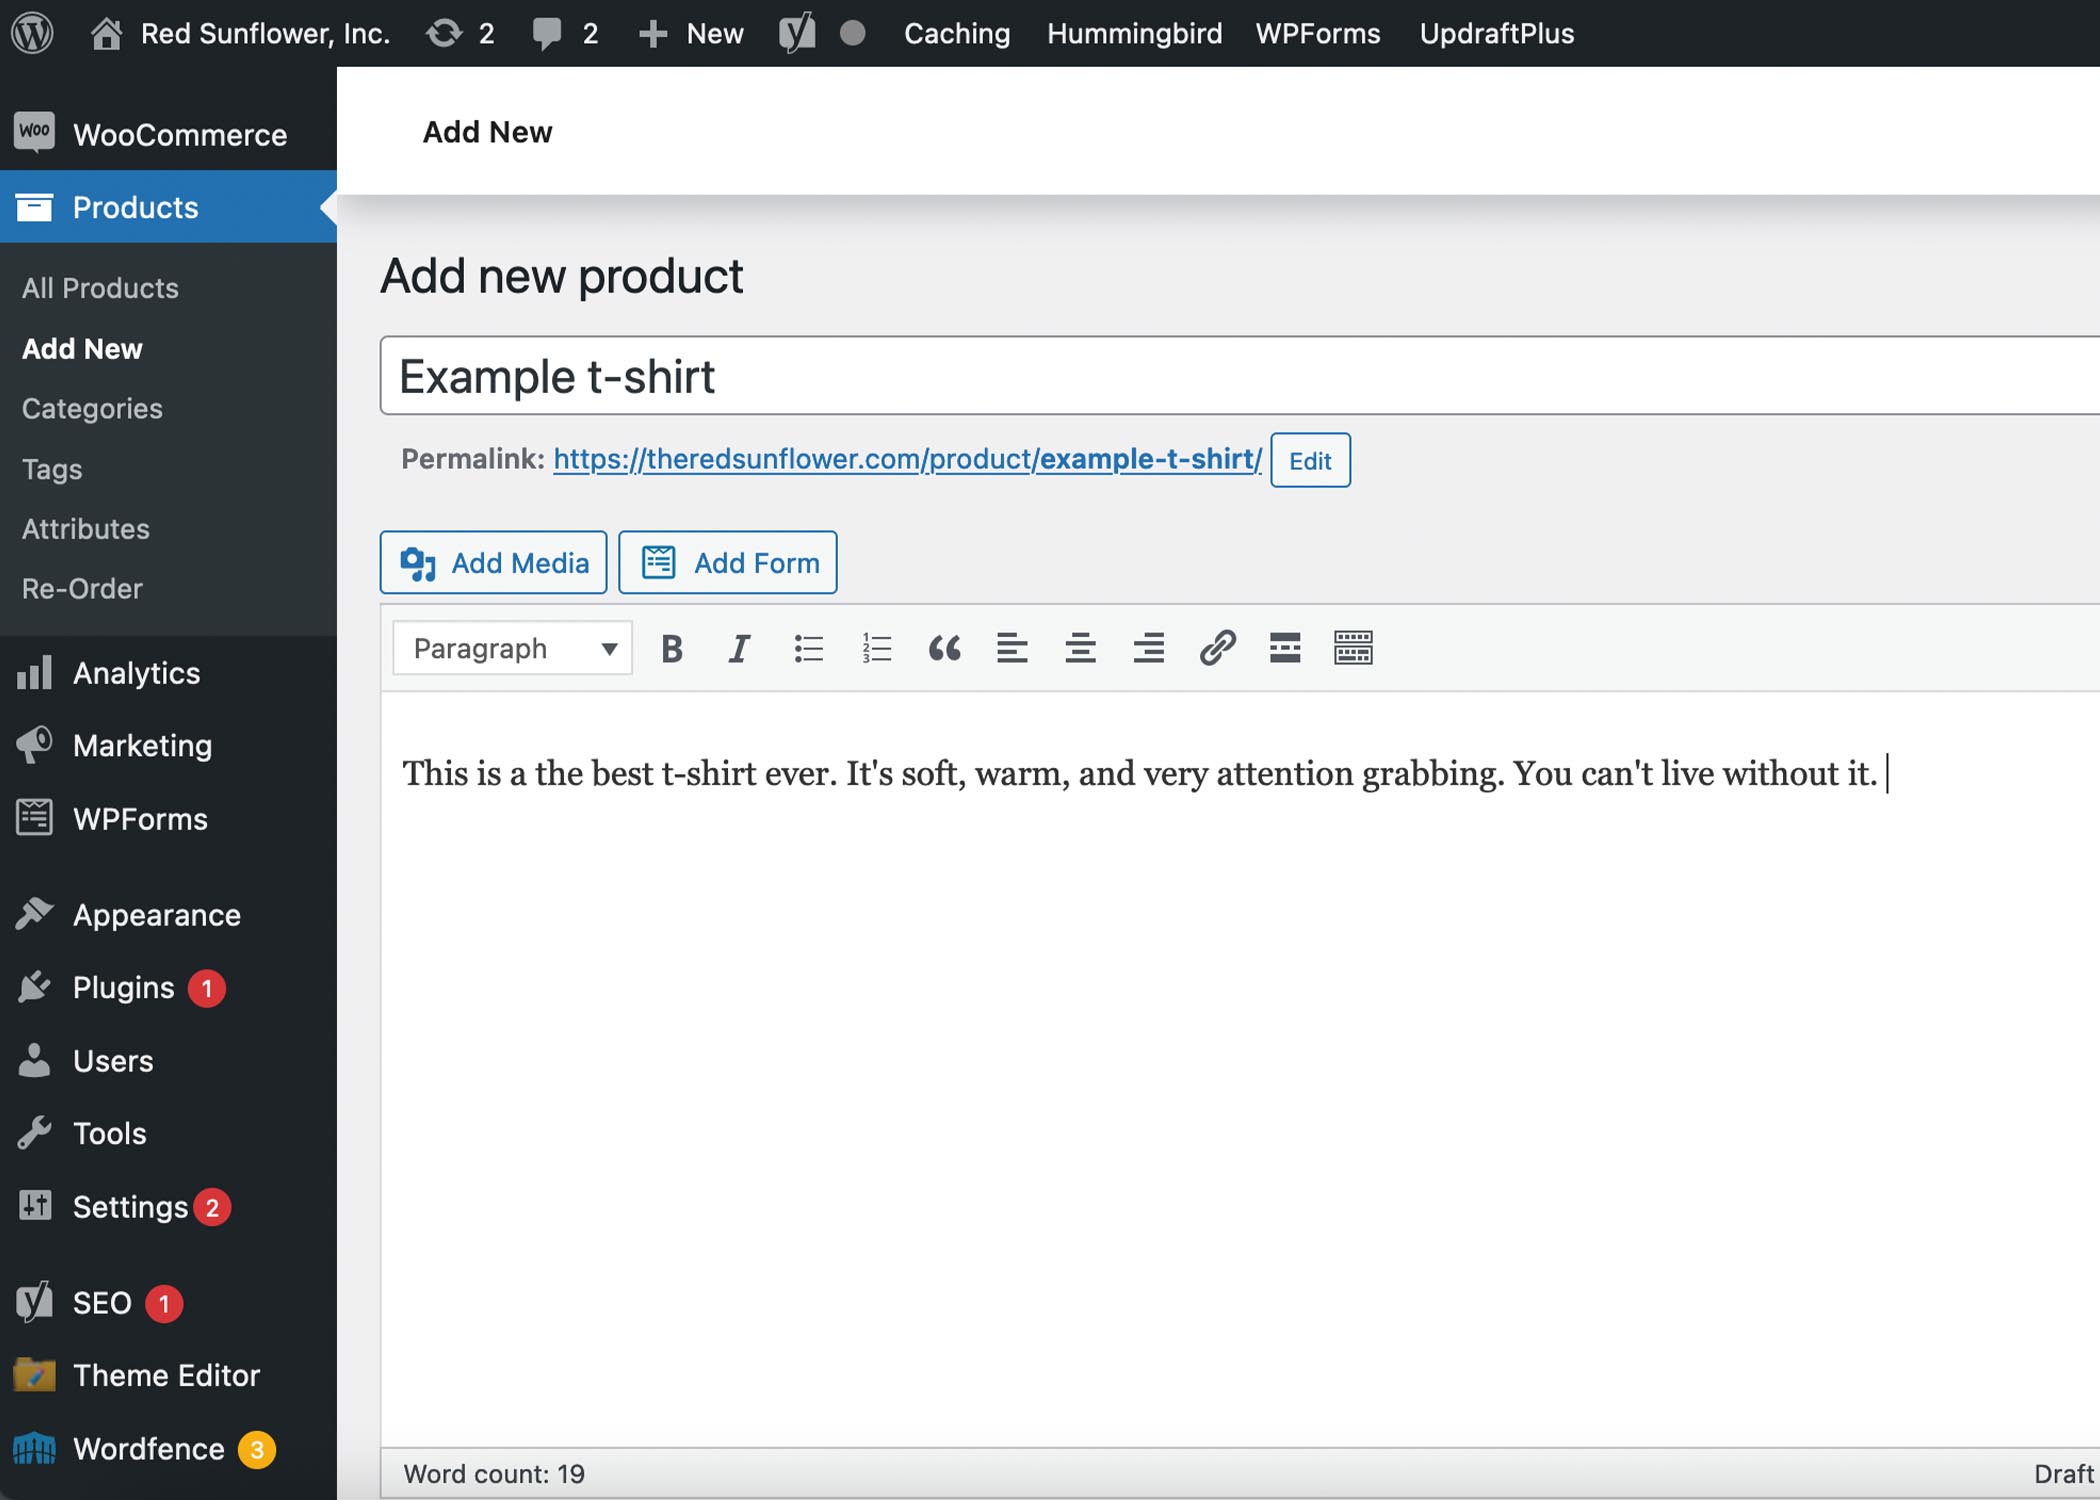Viewport: 2100px width, 1500px height.
Task: Open Marketing in the sidebar
Action: tap(168, 745)
